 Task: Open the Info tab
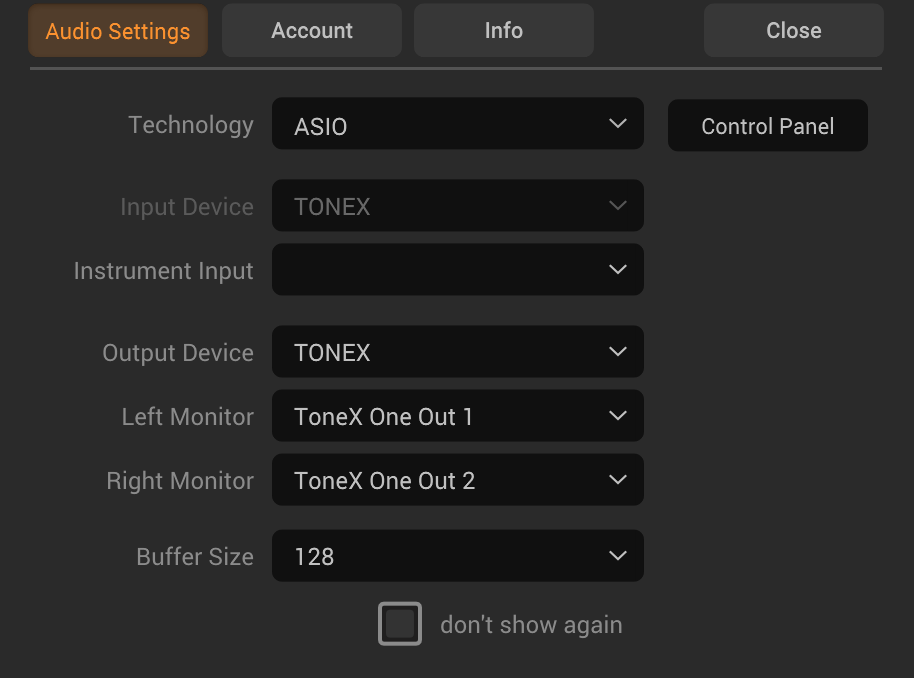504,31
